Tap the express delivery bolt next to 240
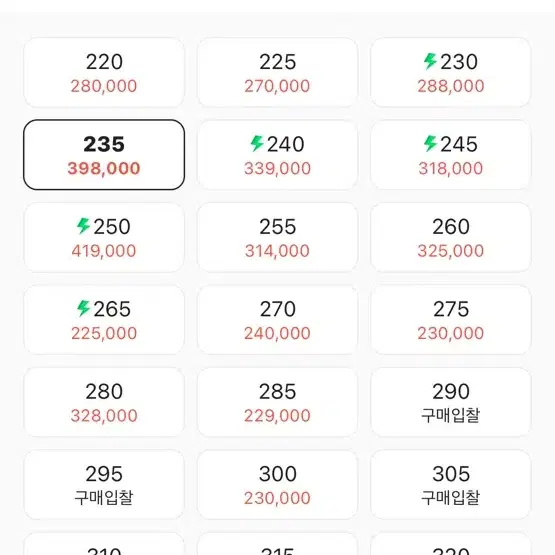The width and height of the screenshot is (555, 555). 257,144
